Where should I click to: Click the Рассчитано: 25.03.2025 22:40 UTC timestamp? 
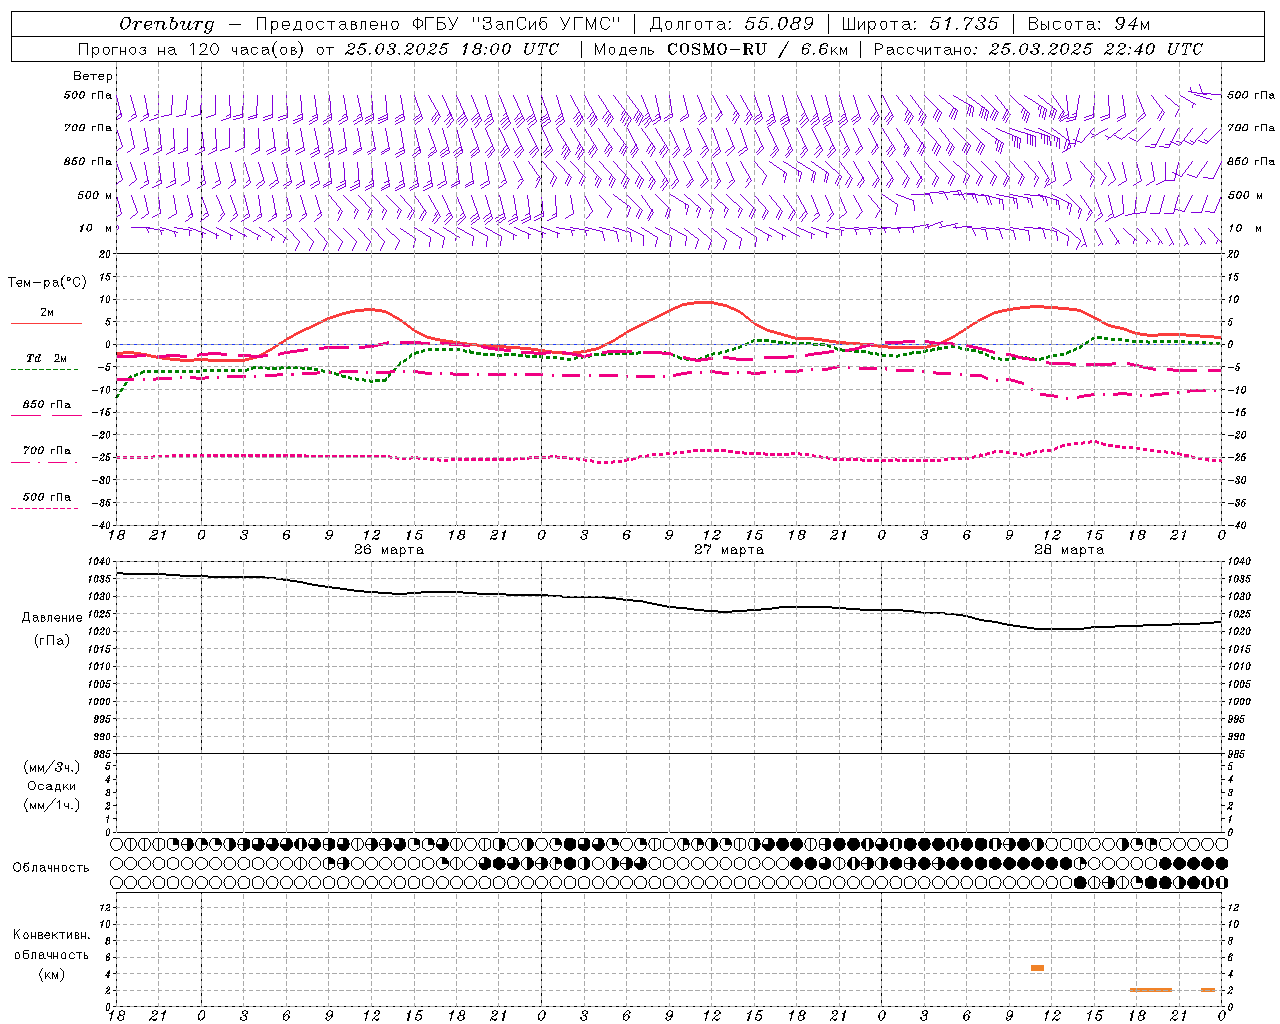[x=1038, y=49]
